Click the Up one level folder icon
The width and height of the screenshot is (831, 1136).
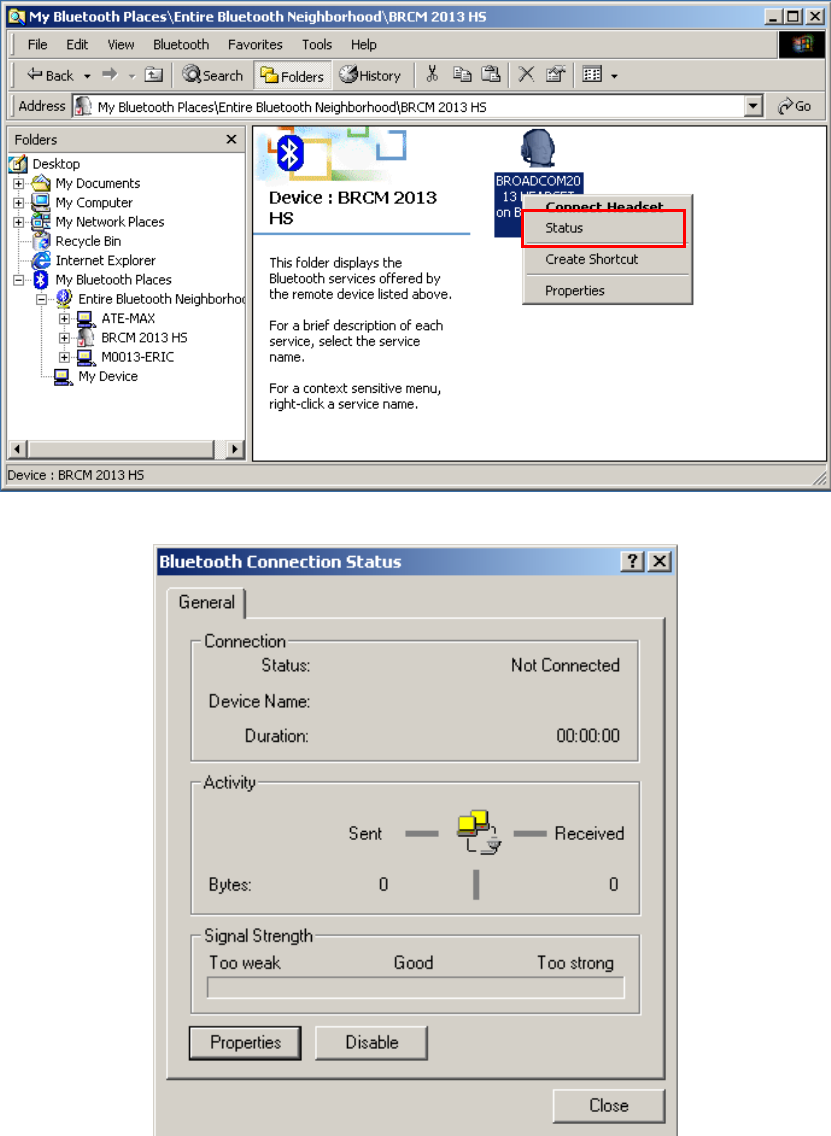[154, 75]
